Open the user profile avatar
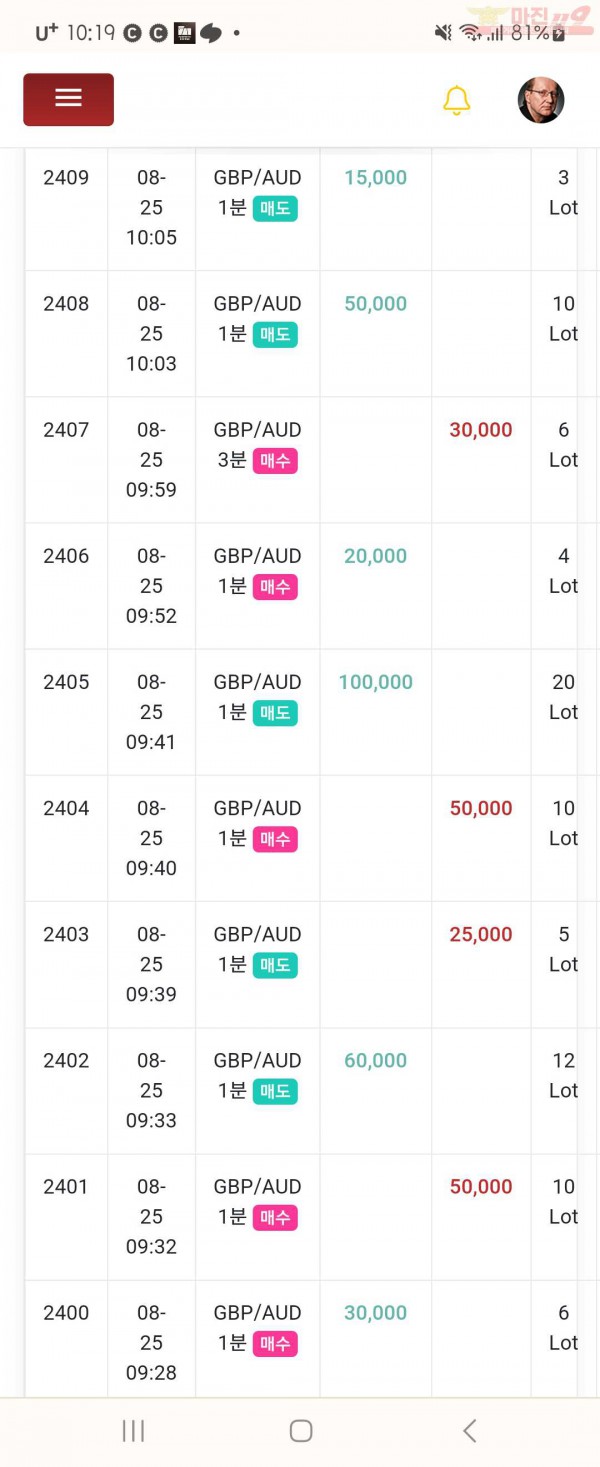 point(541,100)
